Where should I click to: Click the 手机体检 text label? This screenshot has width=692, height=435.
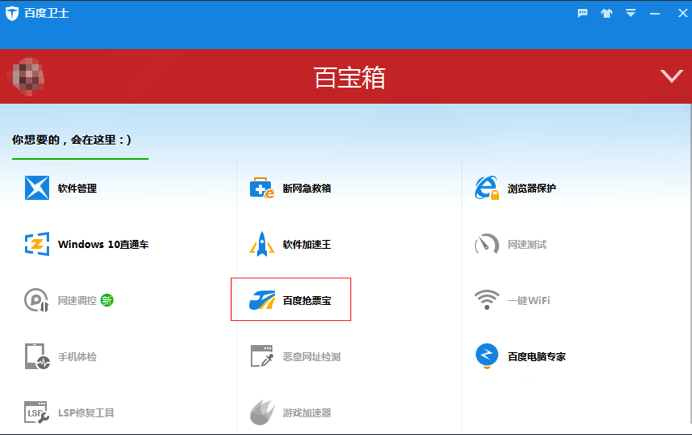(x=77, y=356)
